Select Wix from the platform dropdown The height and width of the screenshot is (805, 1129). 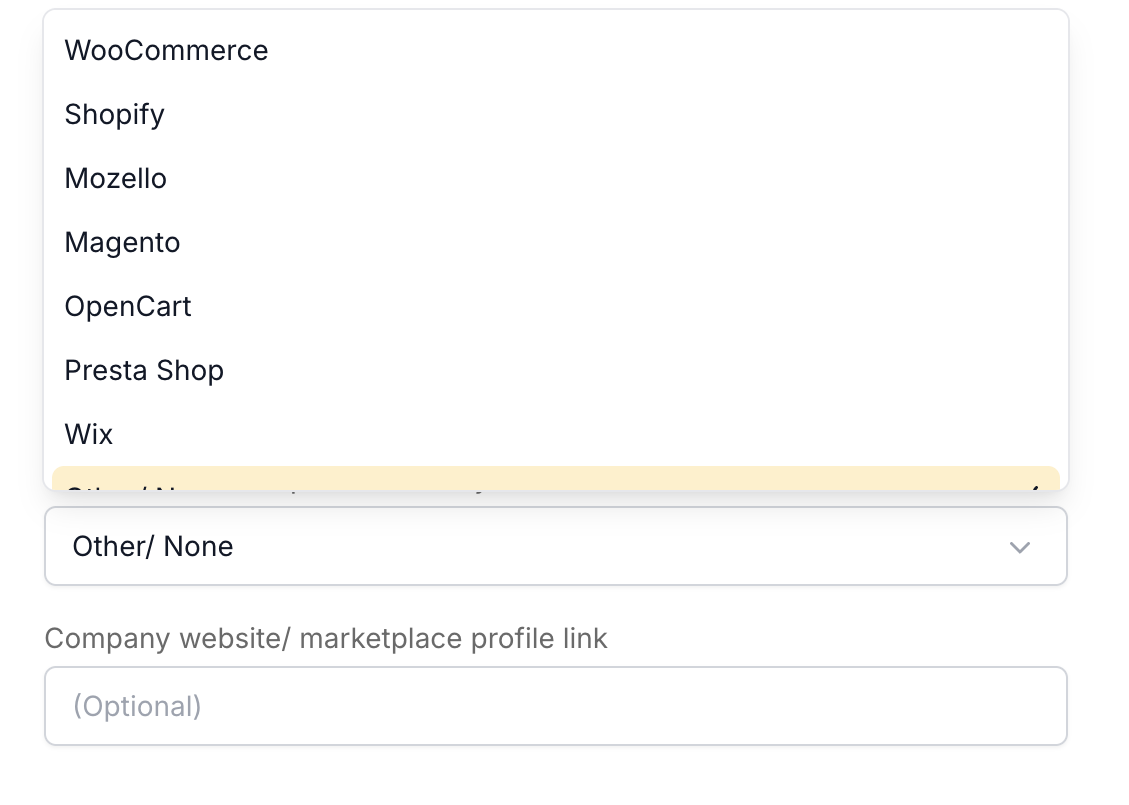tap(88, 434)
